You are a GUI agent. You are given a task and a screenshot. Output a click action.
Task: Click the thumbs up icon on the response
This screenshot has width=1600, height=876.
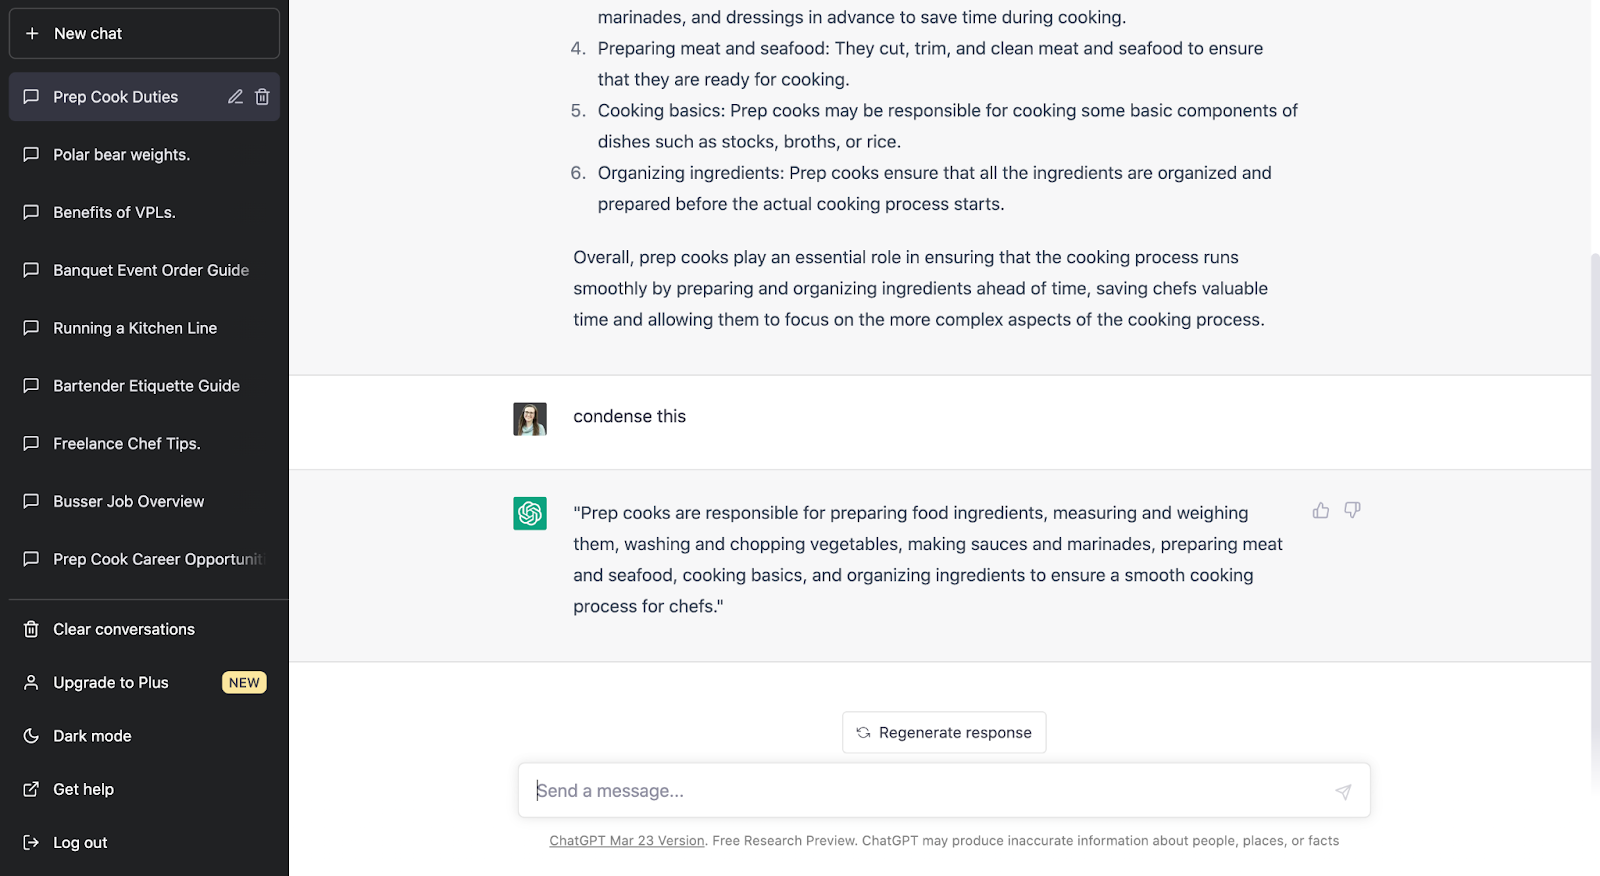[1321, 511]
